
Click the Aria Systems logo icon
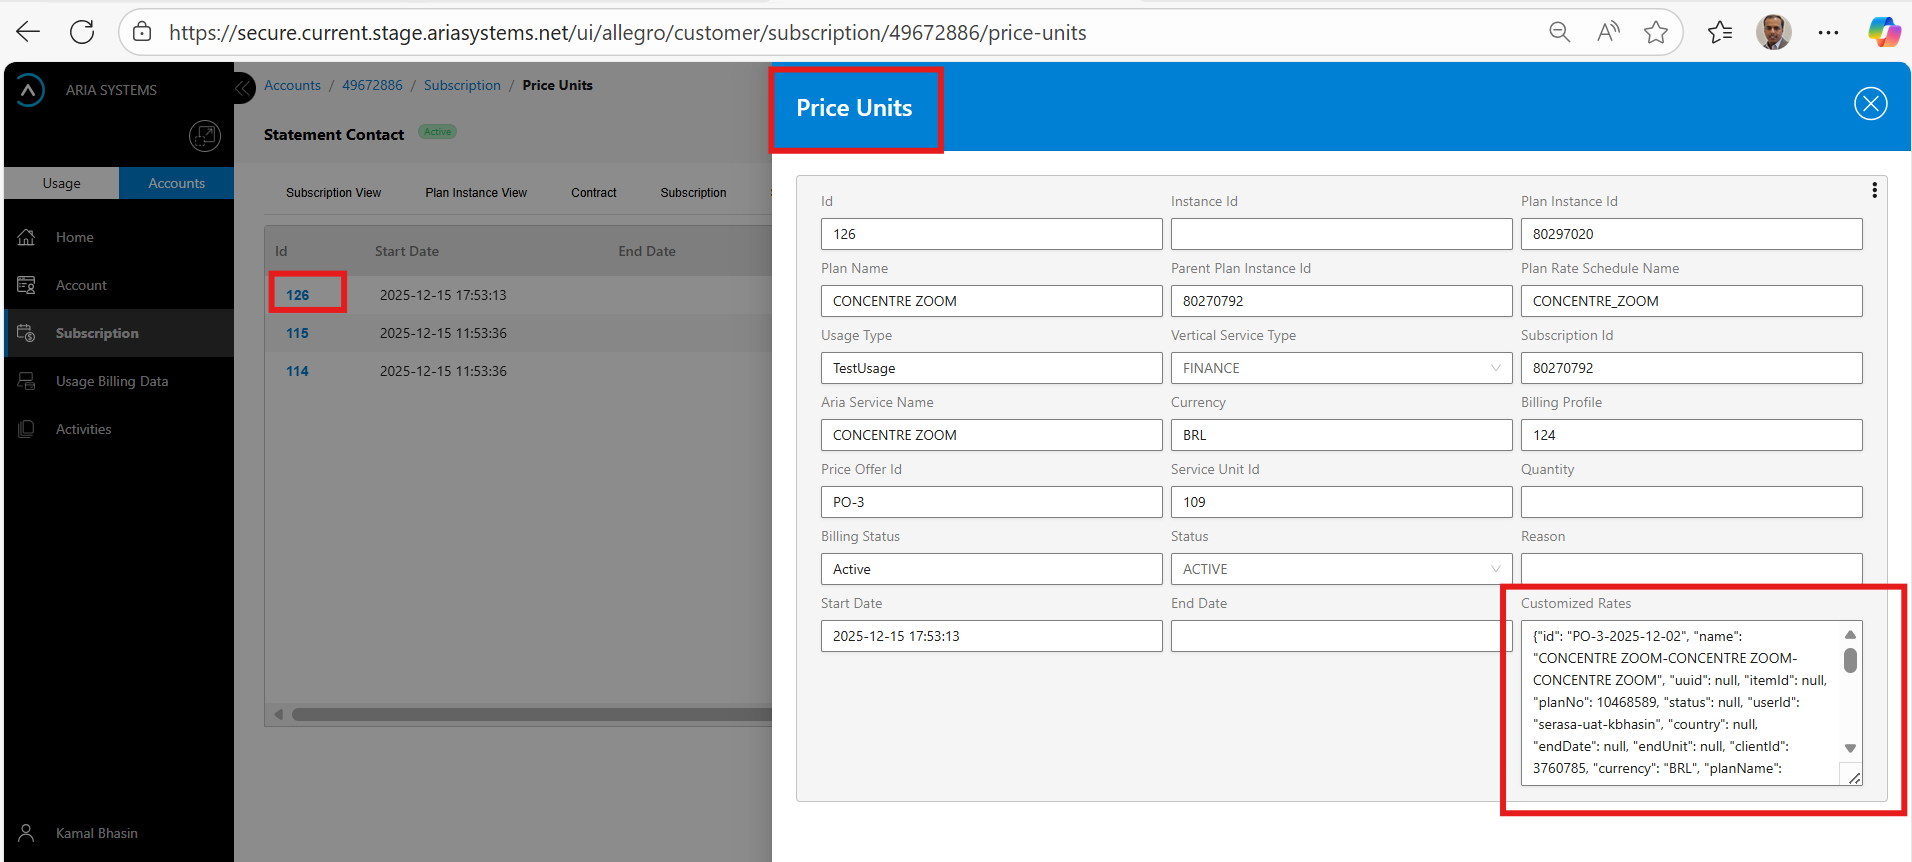pos(30,90)
